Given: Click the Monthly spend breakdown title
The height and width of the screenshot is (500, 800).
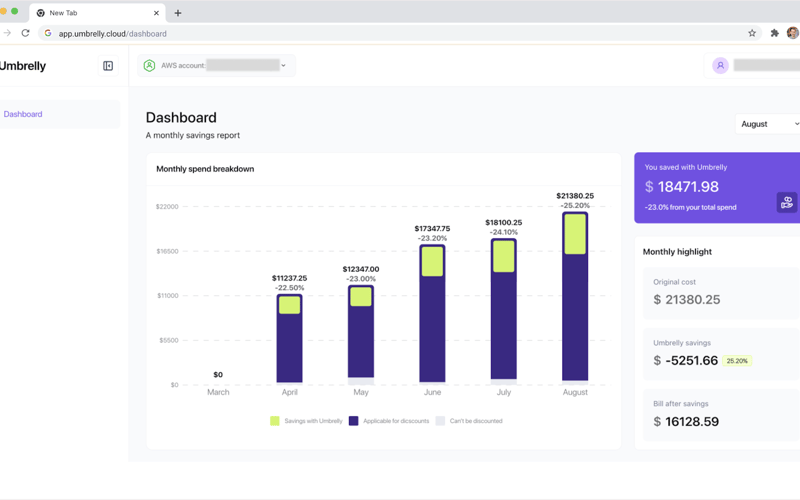Looking at the screenshot, I should 205,169.
